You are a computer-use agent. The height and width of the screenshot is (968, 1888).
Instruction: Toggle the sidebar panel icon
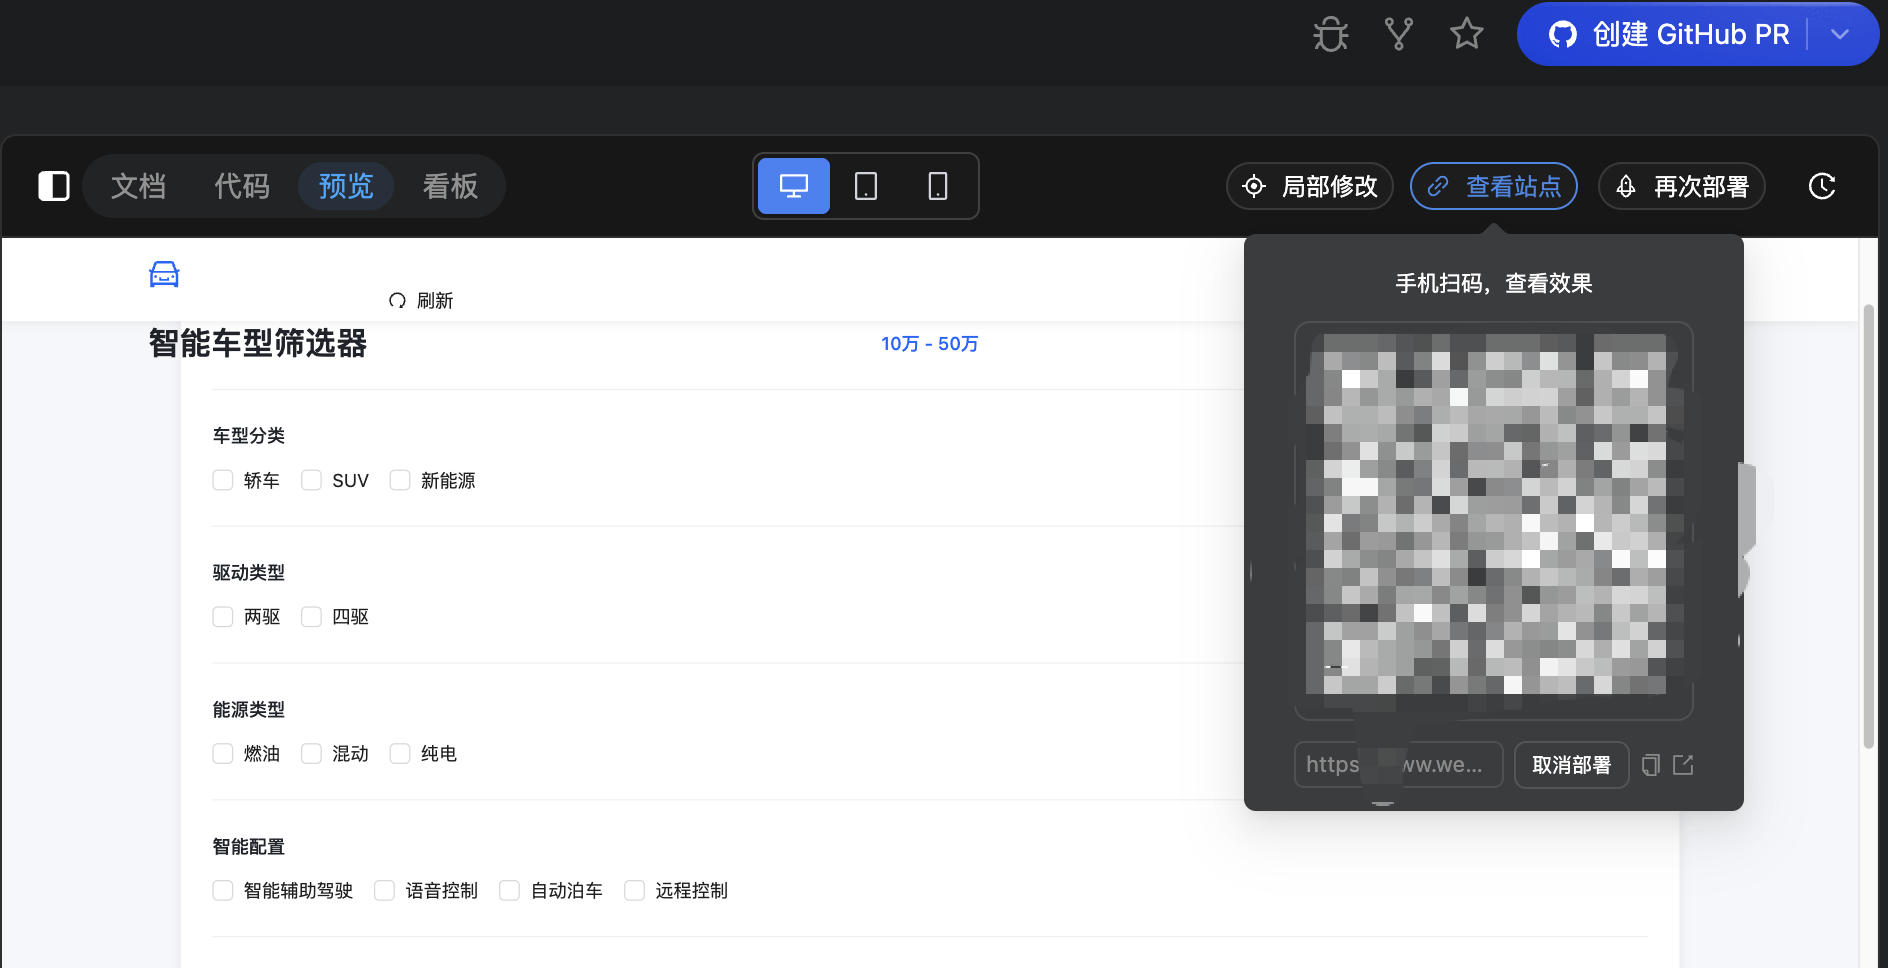coord(53,186)
